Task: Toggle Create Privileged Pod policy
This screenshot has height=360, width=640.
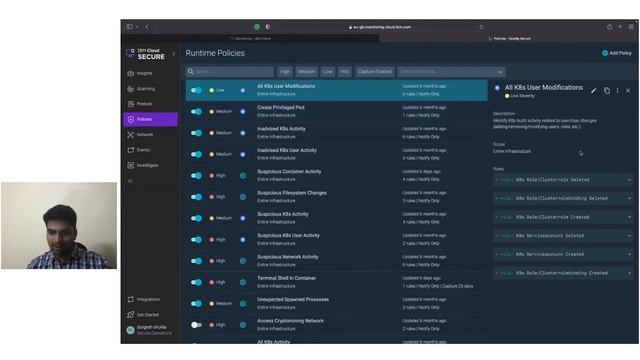Action: (196, 111)
